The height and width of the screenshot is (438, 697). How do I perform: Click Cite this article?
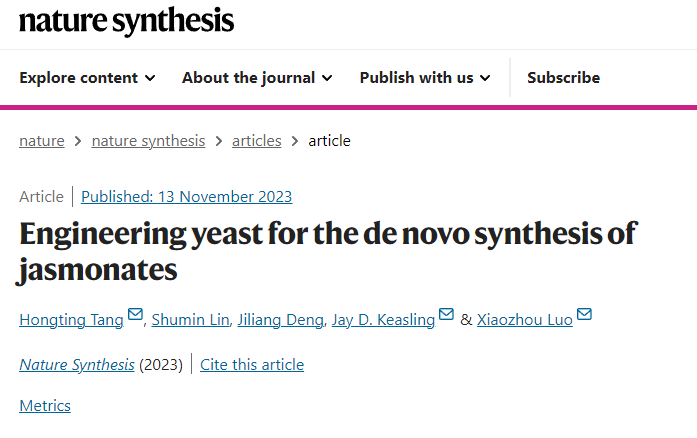(252, 365)
